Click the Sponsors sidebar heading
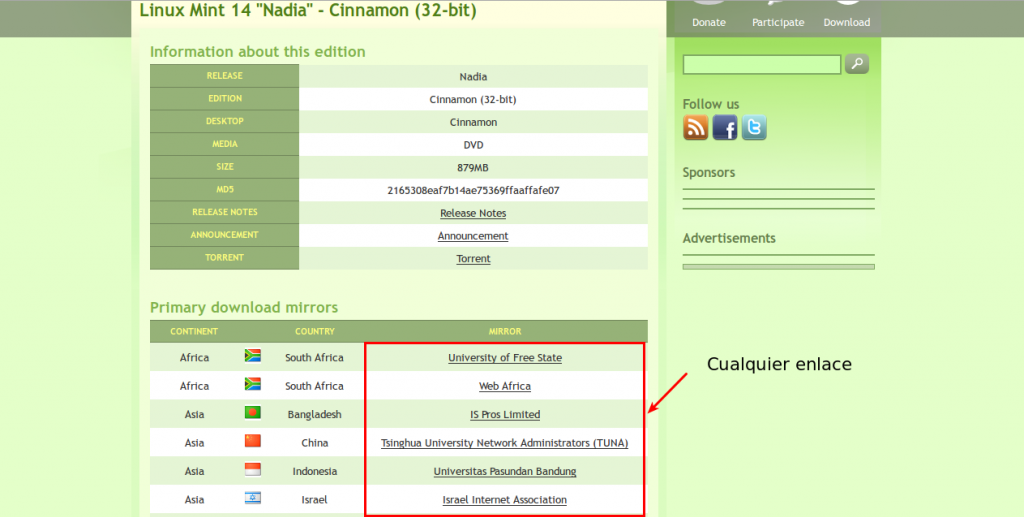Viewport: 1024px width, 517px height. [709, 172]
